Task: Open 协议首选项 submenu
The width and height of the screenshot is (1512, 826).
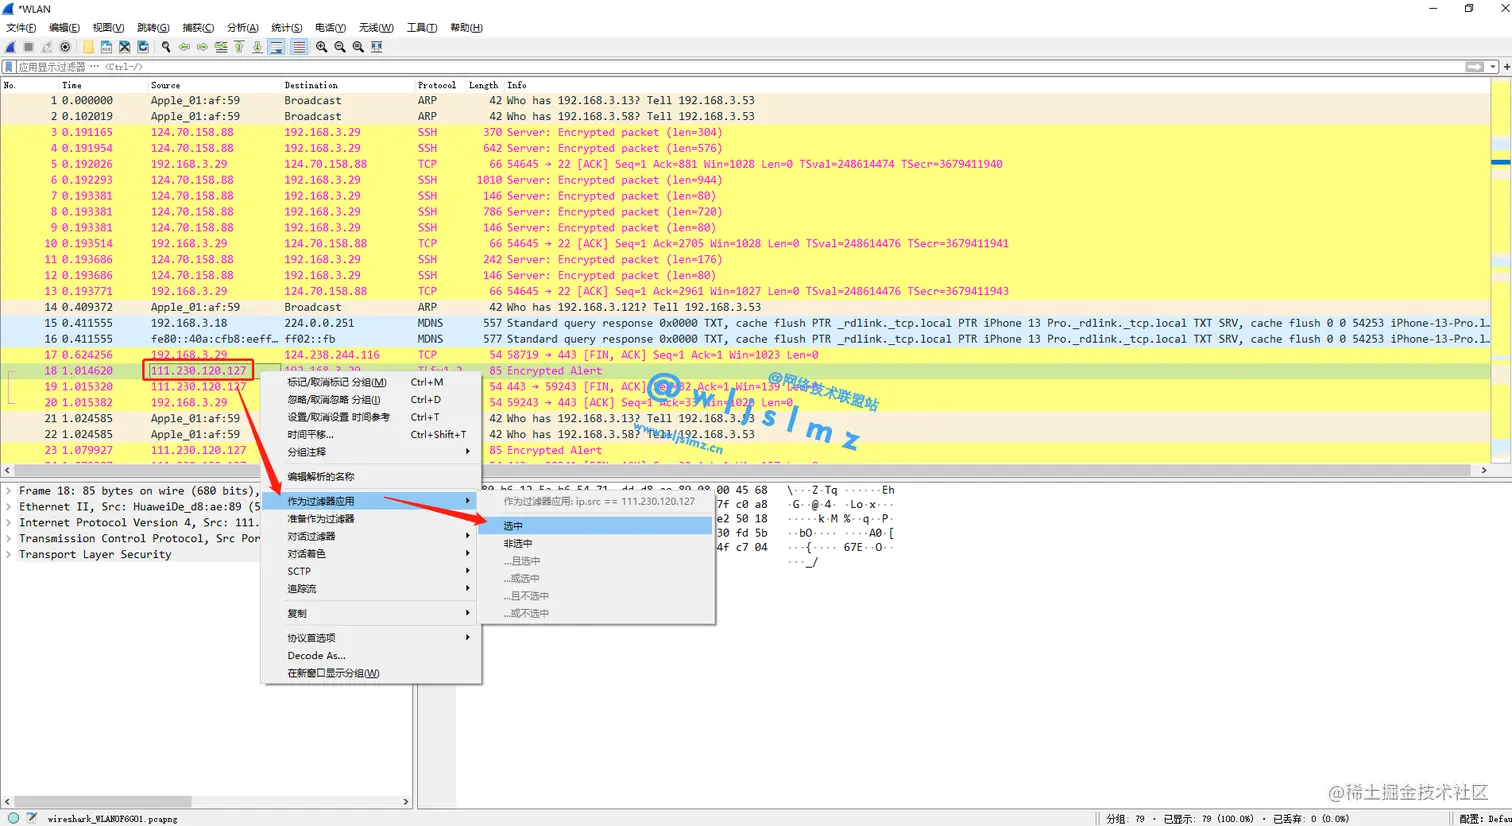Action: (370, 638)
